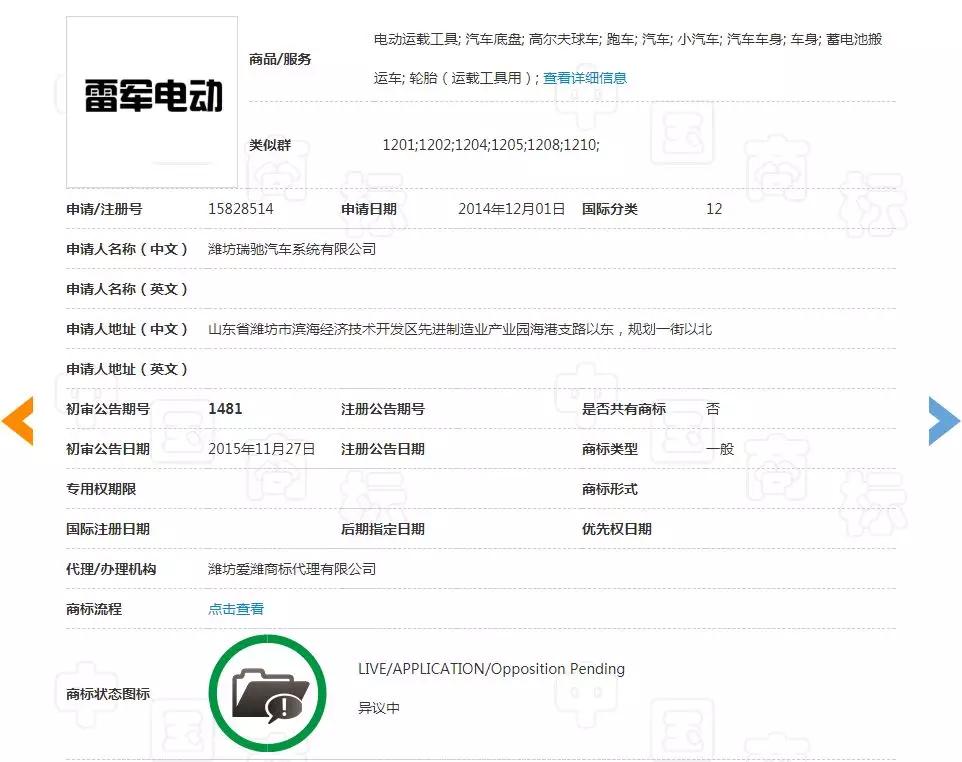962x762 pixels.
Task: Select application number 15828514
Action: coord(240,209)
